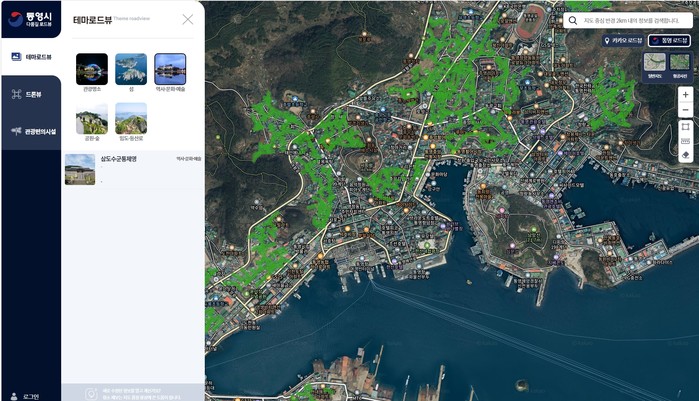Select the 섬 theme thumbnail
The width and height of the screenshot is (699, 401).
pyautogui.click(x=131, y=69)
